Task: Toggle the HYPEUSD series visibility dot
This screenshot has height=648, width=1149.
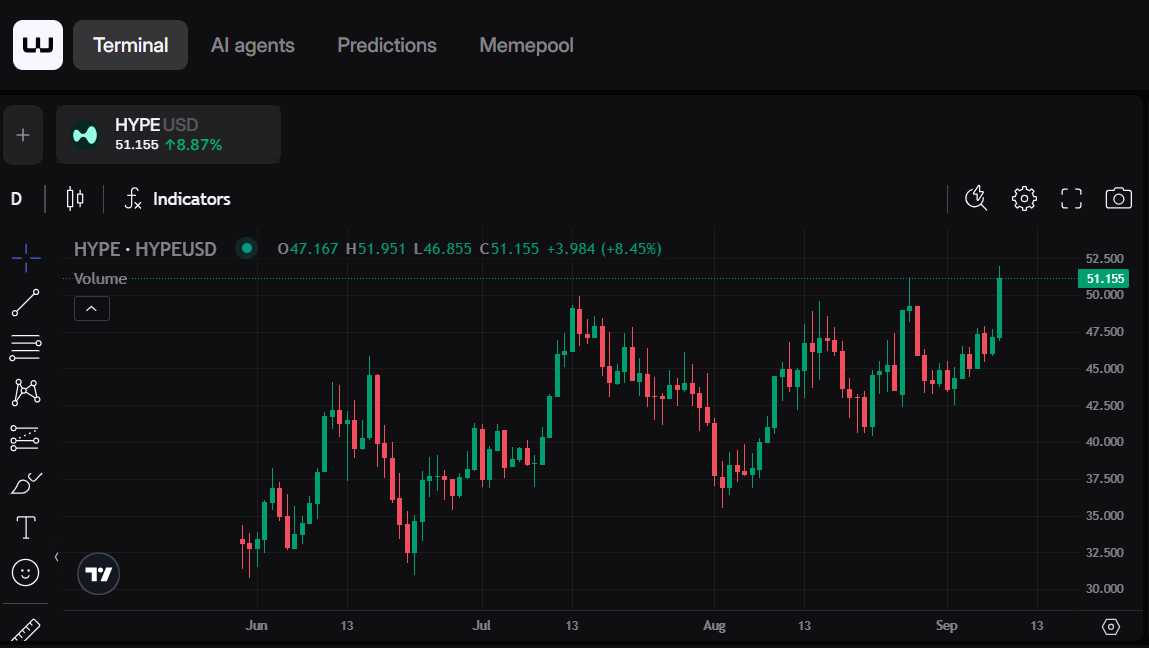Action: 246,248
